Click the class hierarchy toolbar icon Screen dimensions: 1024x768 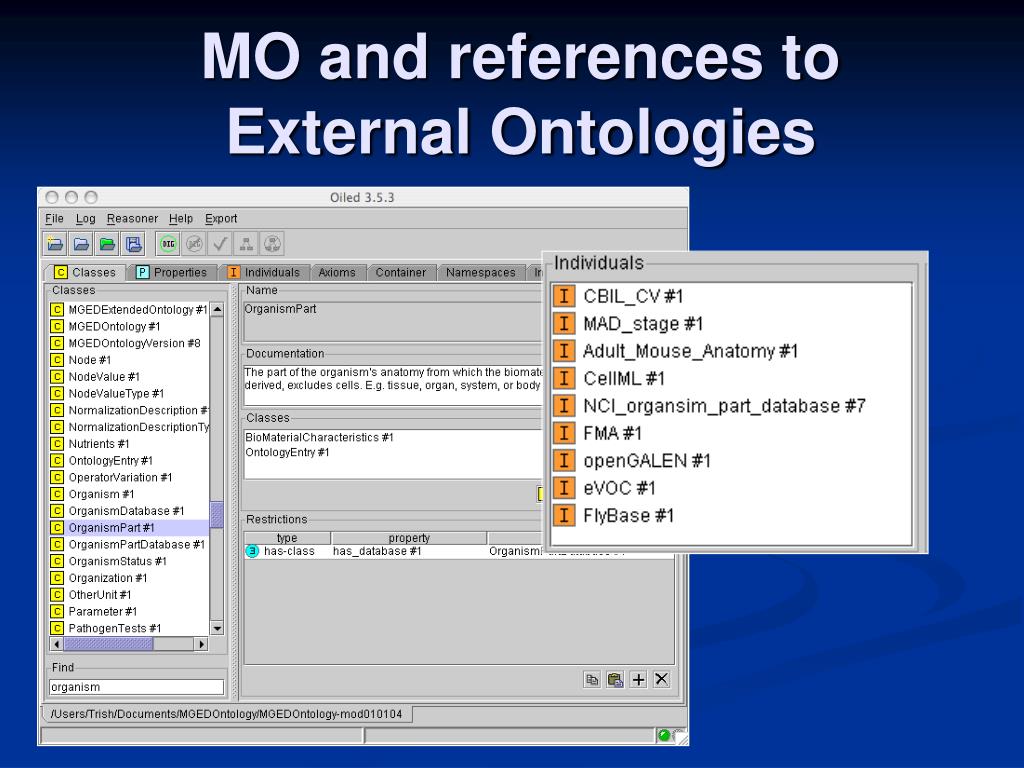click(x=246, y=244)
